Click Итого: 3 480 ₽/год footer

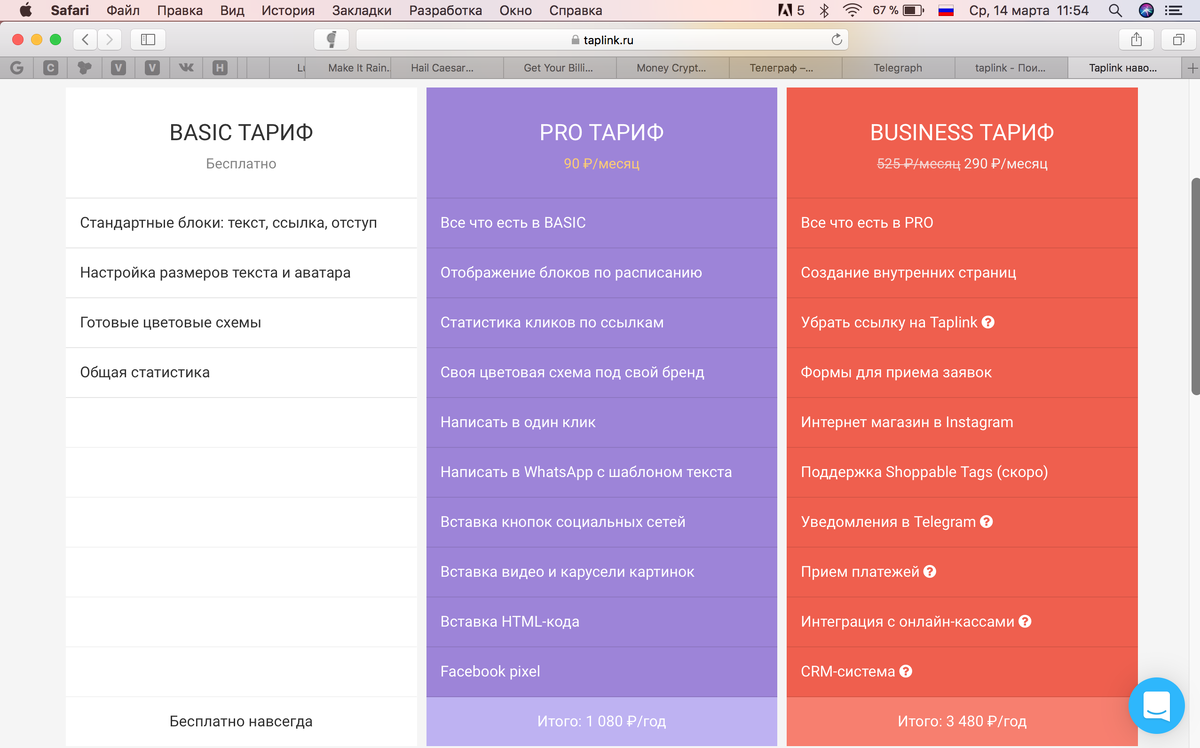[x=962, y=721]
